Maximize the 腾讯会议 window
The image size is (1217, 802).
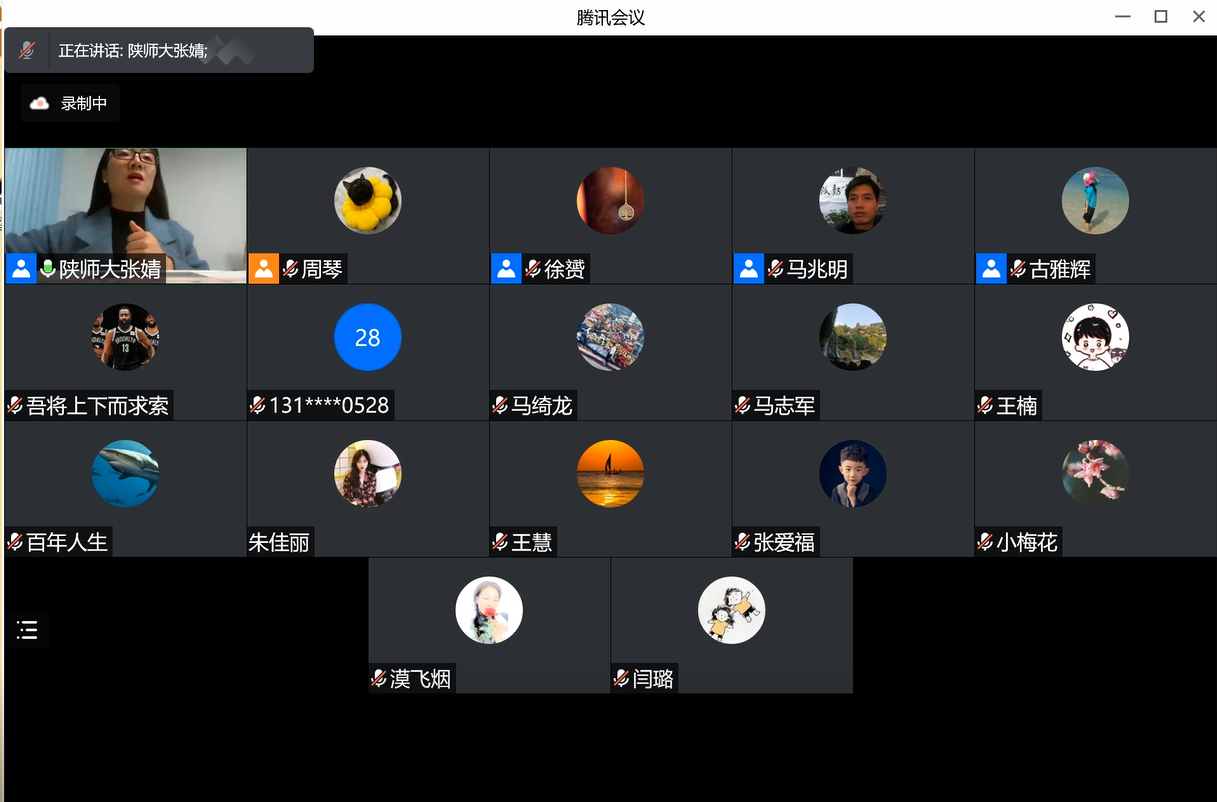[x=1161, y=16]
